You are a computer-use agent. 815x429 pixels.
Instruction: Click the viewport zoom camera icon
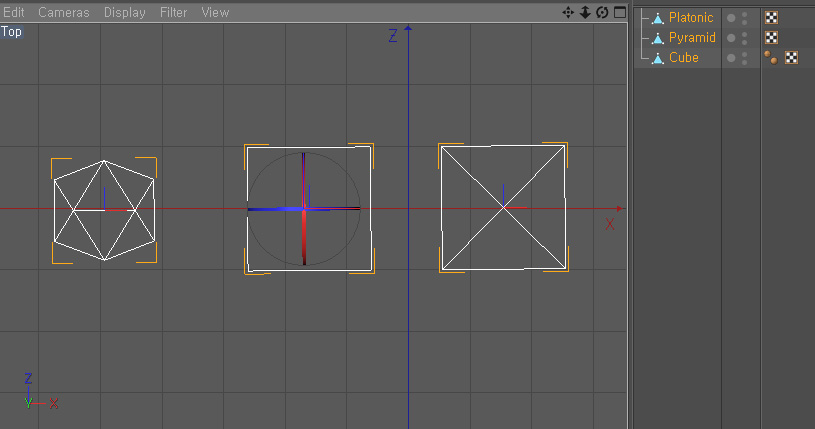point(585,12)
